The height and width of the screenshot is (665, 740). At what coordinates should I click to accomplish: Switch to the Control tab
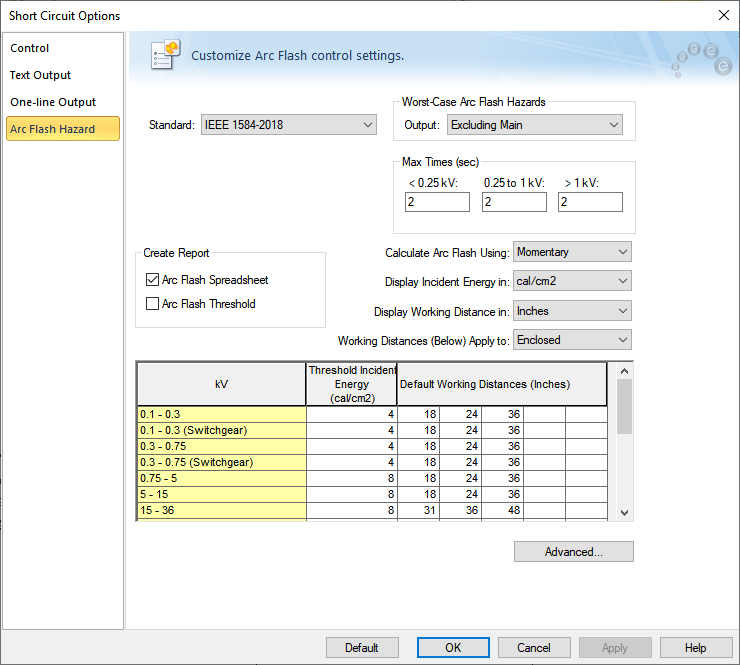pos(30,48)
